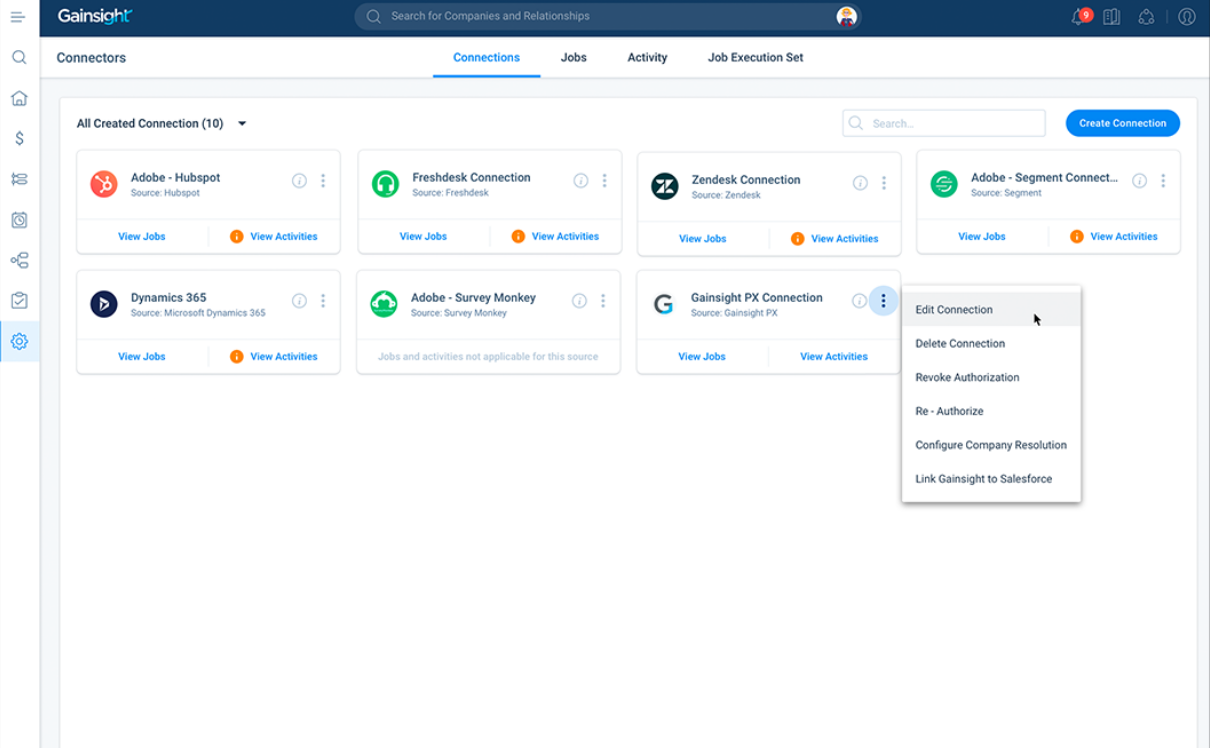The width and height of the screenshot is (1210, 748).
Task: Close the Gainsight PX Connection options menu
Action: pos(883,301)
